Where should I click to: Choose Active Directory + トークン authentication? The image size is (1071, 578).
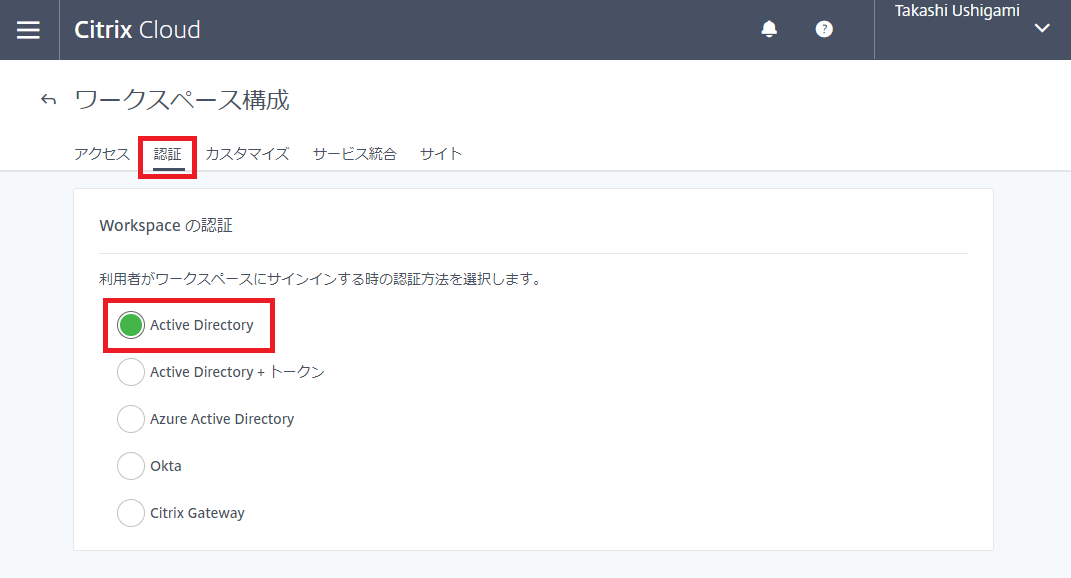(x=130, y=371)
